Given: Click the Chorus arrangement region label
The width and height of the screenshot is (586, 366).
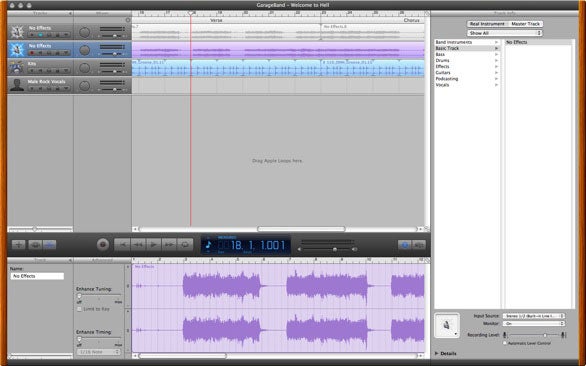Looking at the screenshot, I should click(411, 20).
